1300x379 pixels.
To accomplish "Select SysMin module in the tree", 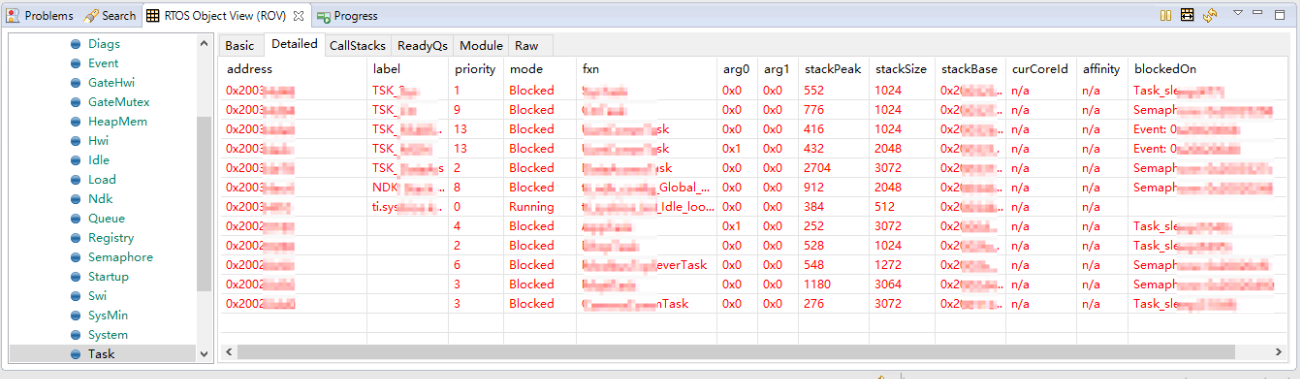I will click(109, 315).
